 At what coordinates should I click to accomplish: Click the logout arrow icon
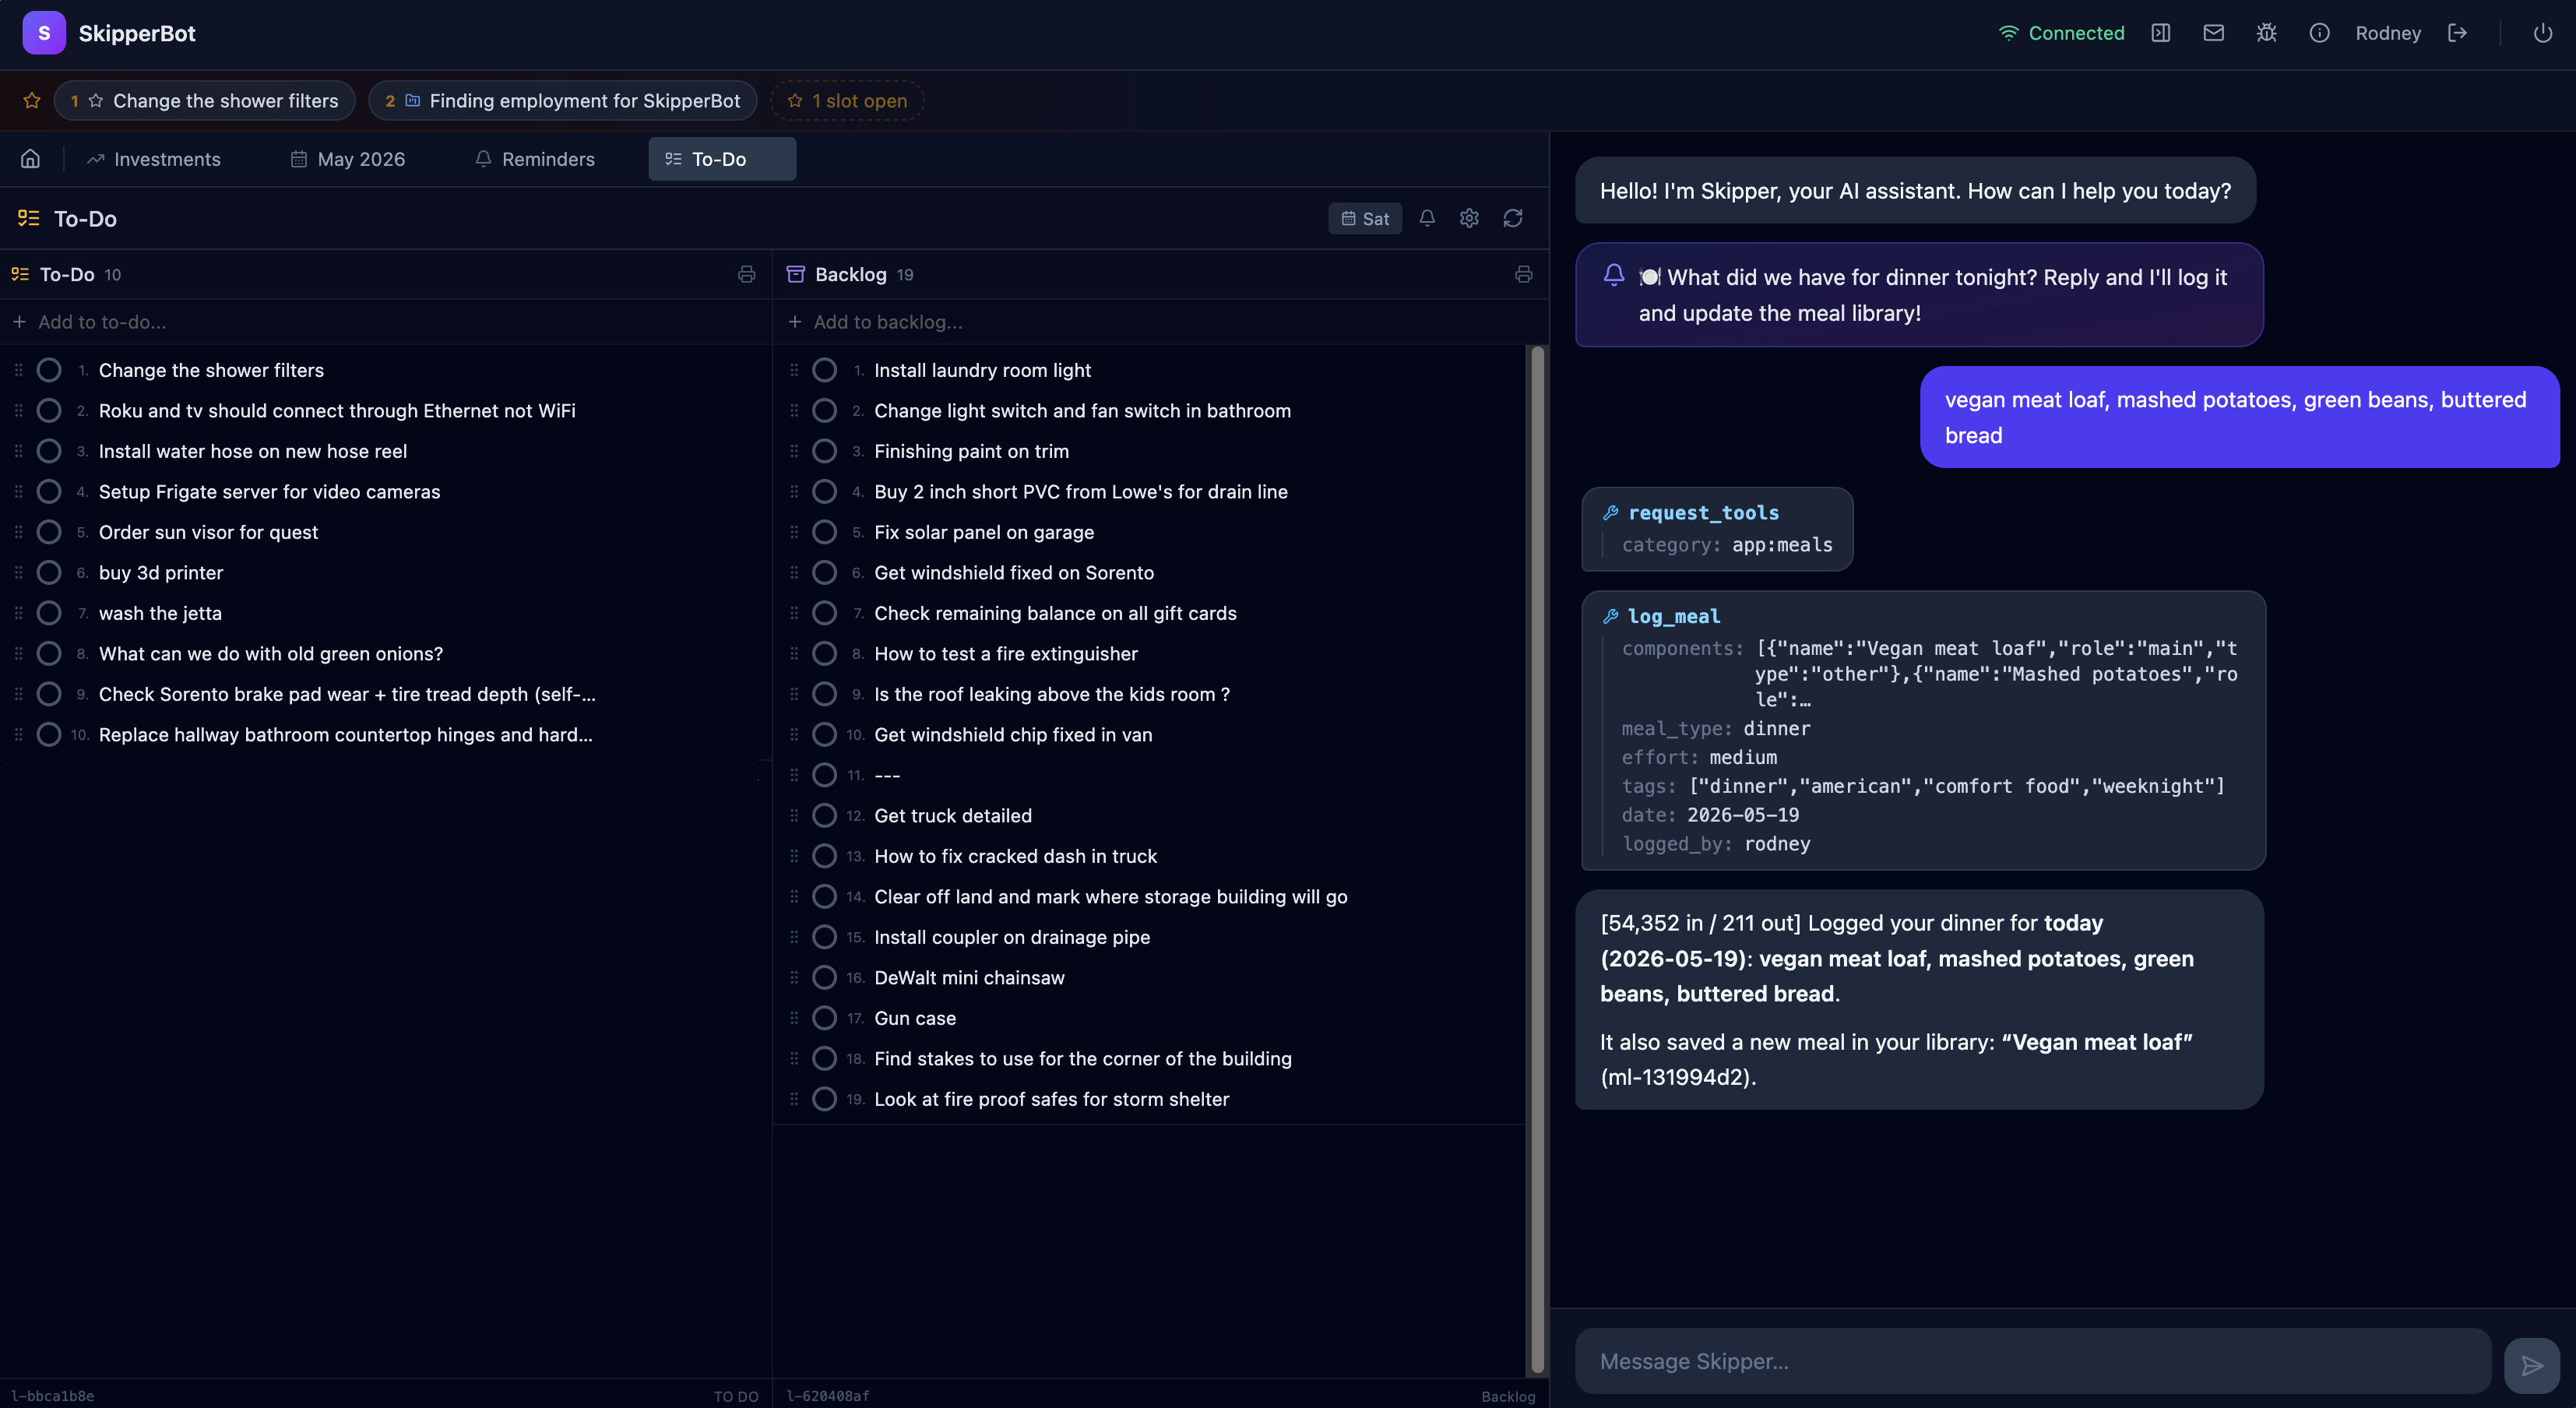point(2457,33)
